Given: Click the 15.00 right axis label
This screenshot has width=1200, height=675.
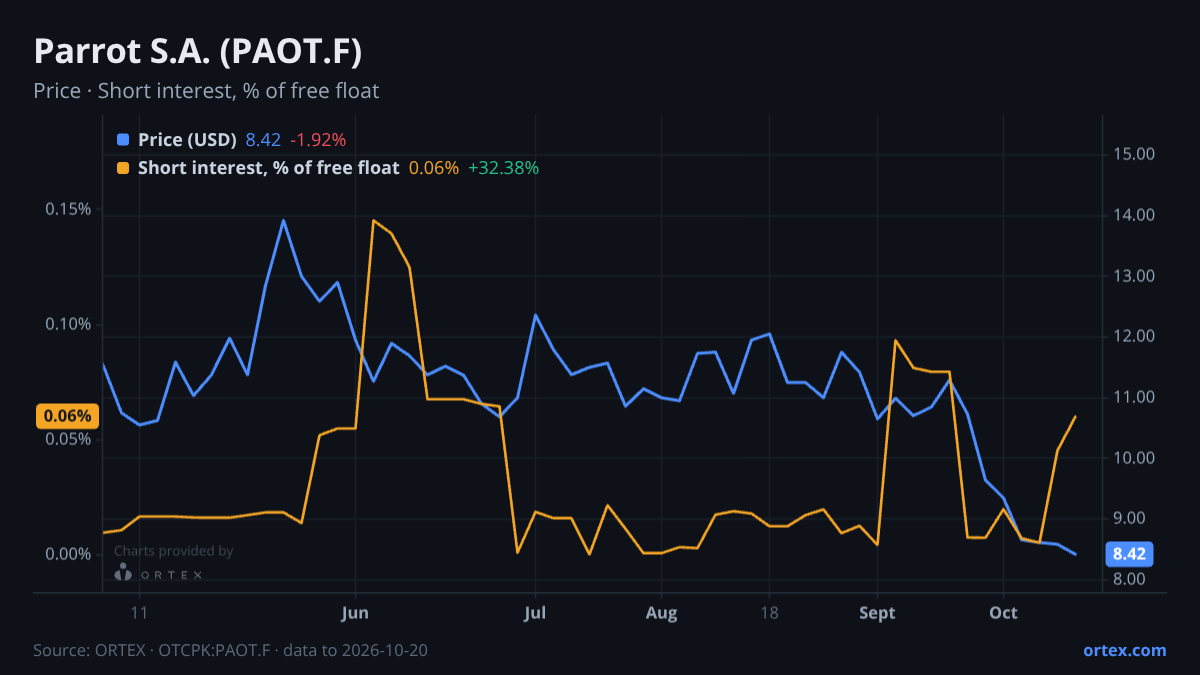Looking at the screenshot, I should (x=1133, y=154).
